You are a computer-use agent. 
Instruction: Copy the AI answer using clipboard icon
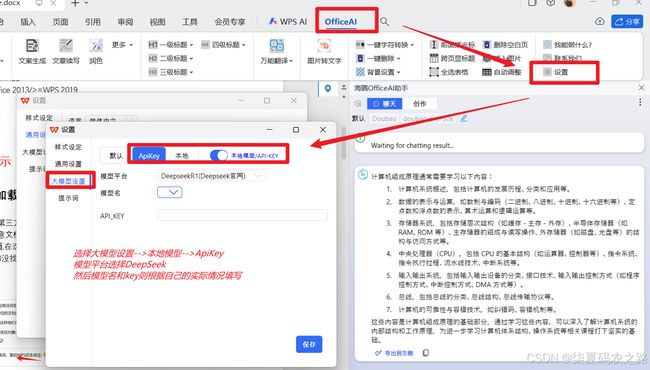point(426,353)
